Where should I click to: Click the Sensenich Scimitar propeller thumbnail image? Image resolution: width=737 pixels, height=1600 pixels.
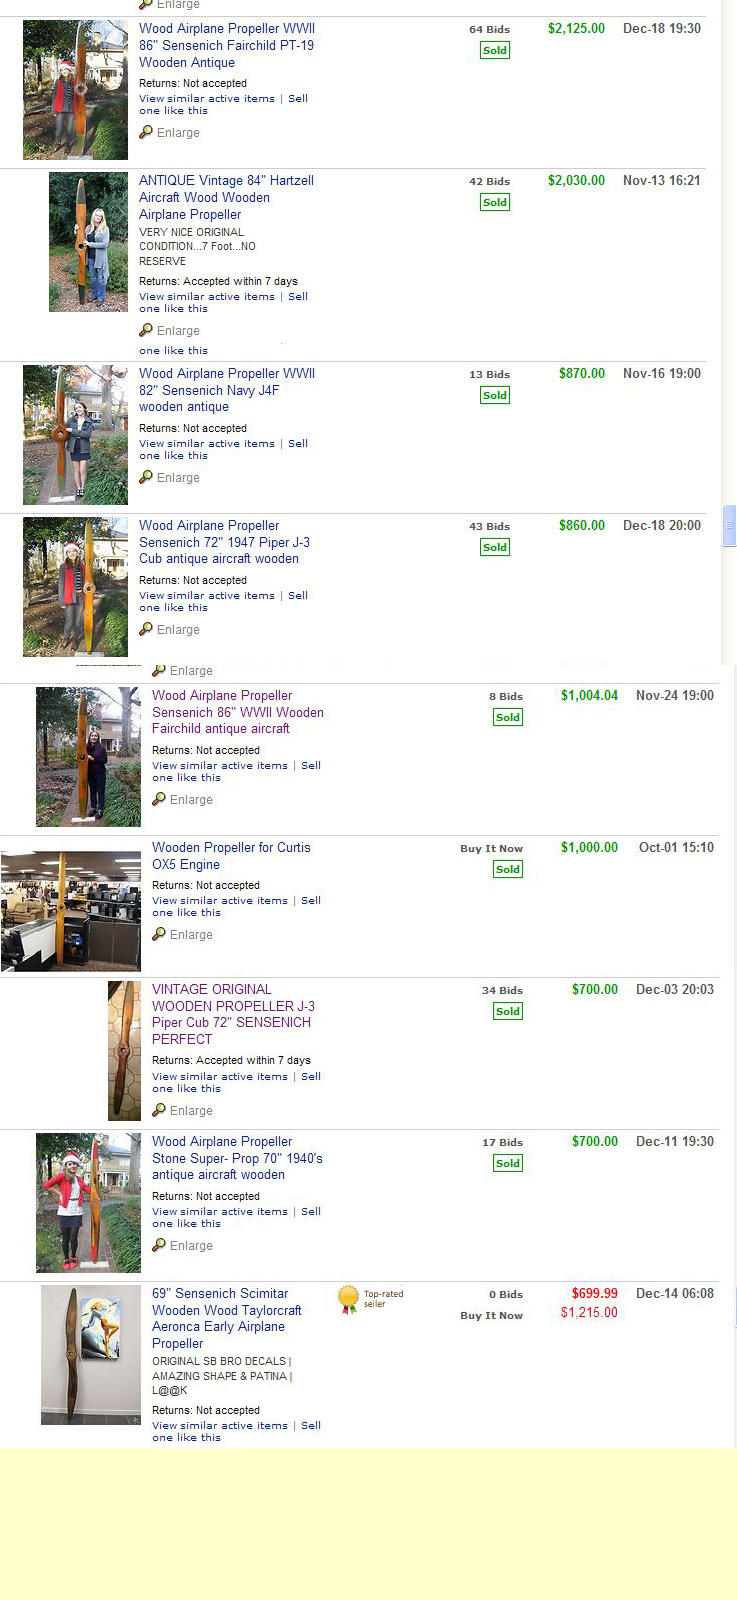[x=90, y=1354]
